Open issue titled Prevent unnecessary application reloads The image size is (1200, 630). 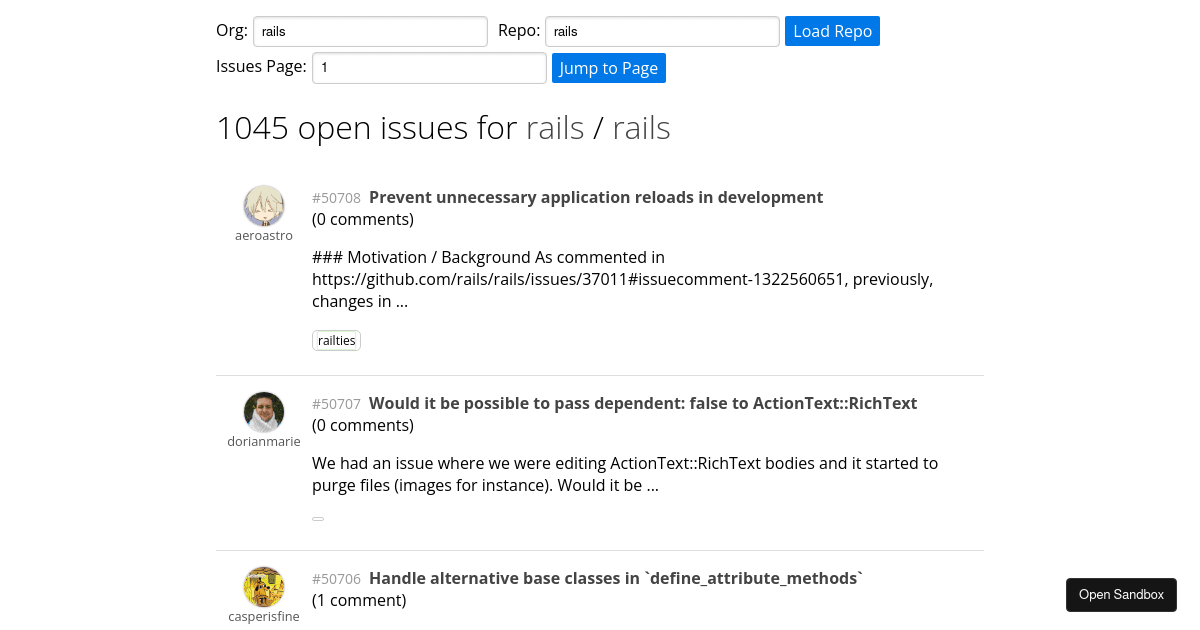(x=596, y=197)
